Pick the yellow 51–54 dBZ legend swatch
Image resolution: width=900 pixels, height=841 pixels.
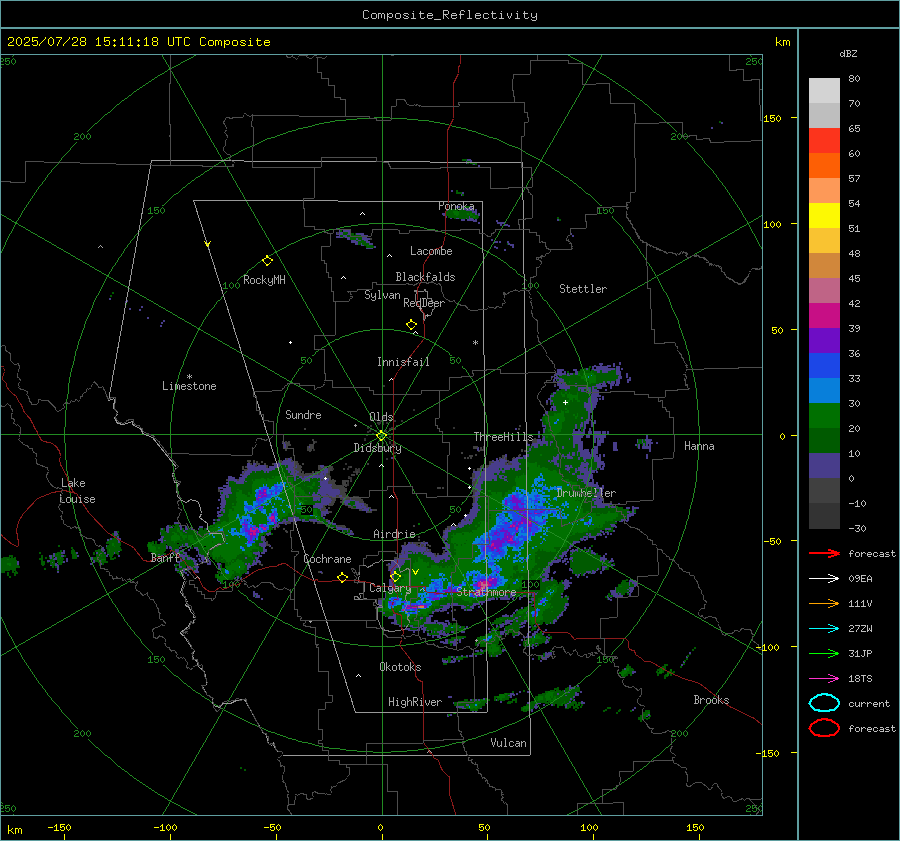pos(824,216)
